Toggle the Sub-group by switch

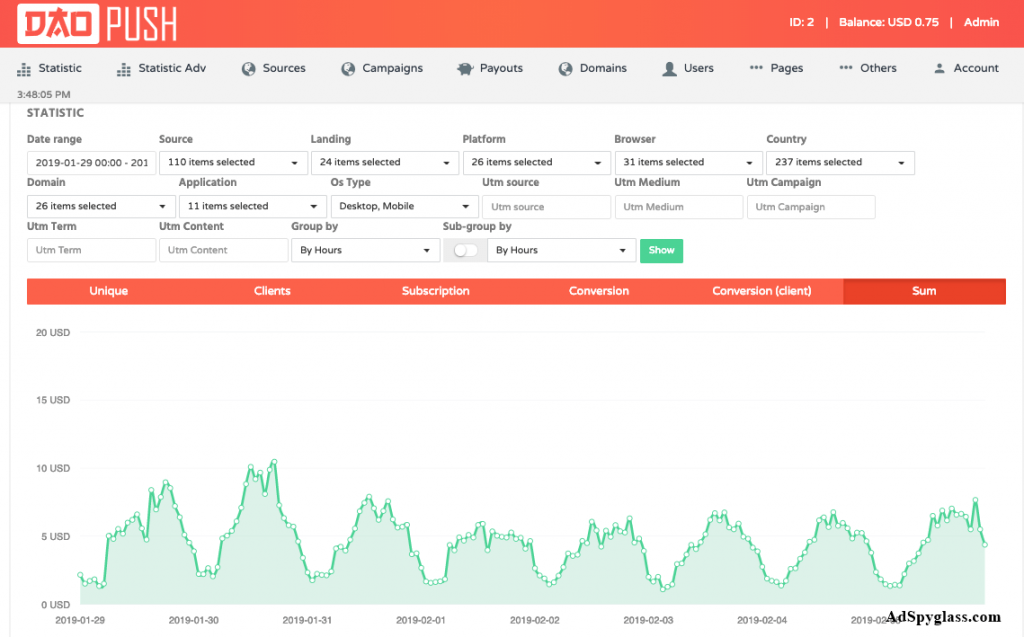pos(465,250)
